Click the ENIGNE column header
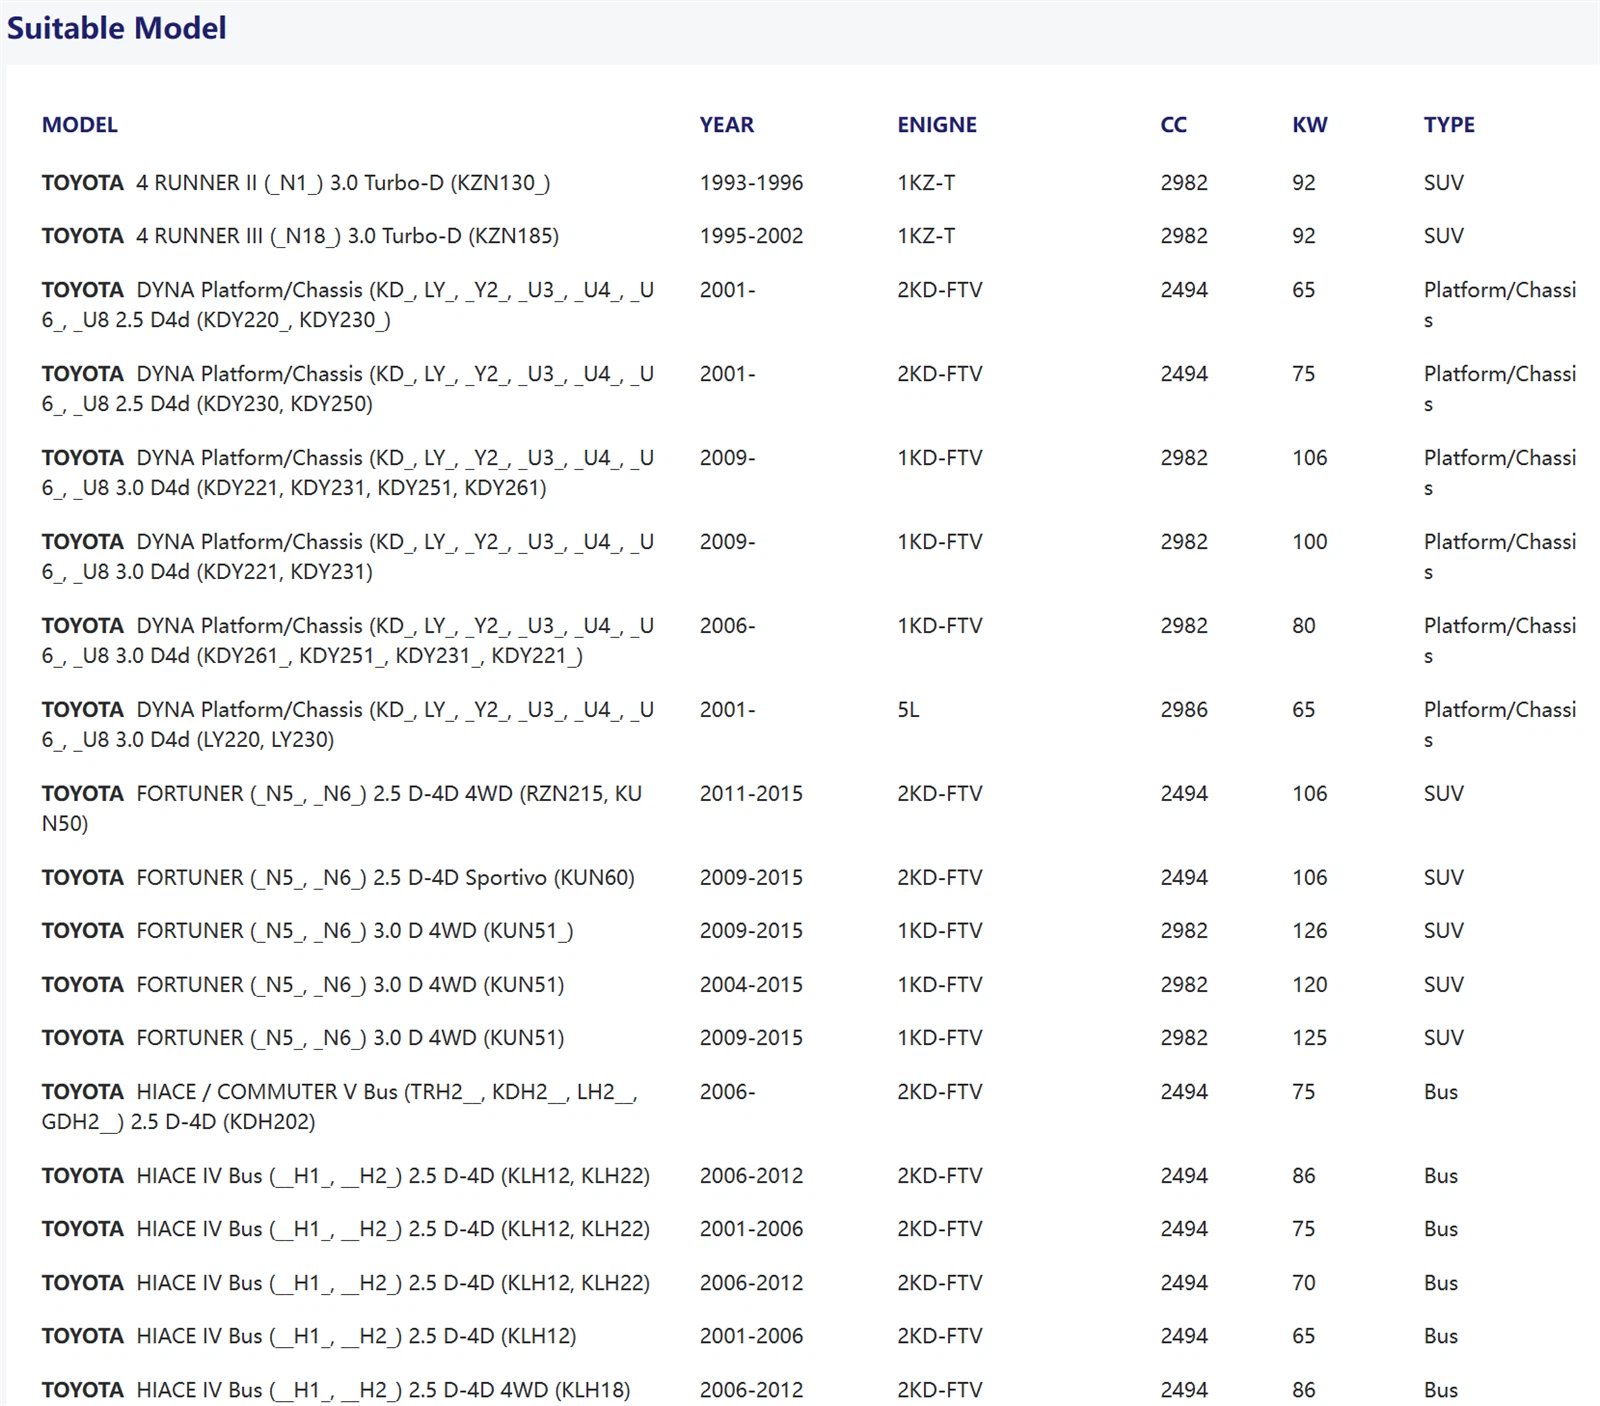 tap(937, 125)
